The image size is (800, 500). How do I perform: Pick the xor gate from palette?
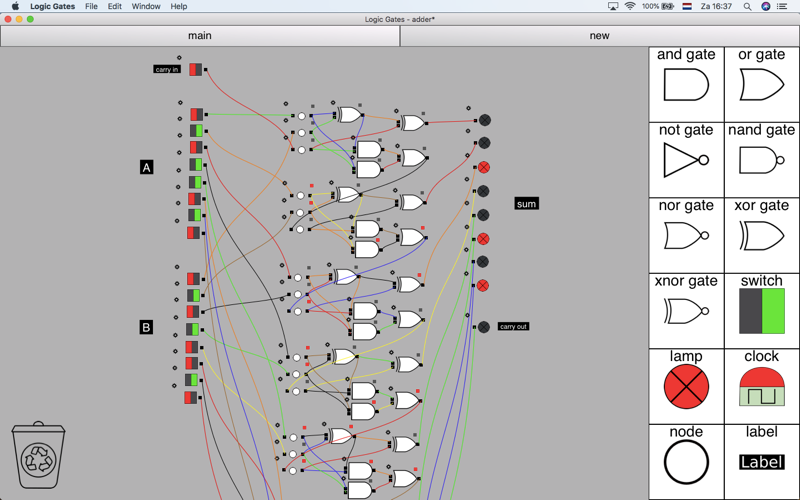pyautogui.click(x=761, y=236)
